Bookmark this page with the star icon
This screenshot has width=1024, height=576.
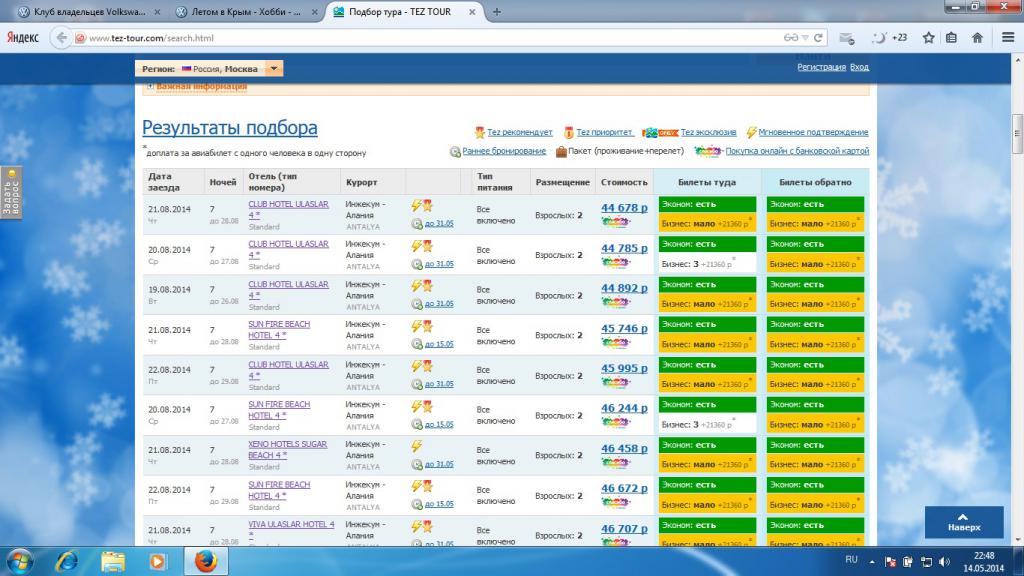tap(929, 38)
